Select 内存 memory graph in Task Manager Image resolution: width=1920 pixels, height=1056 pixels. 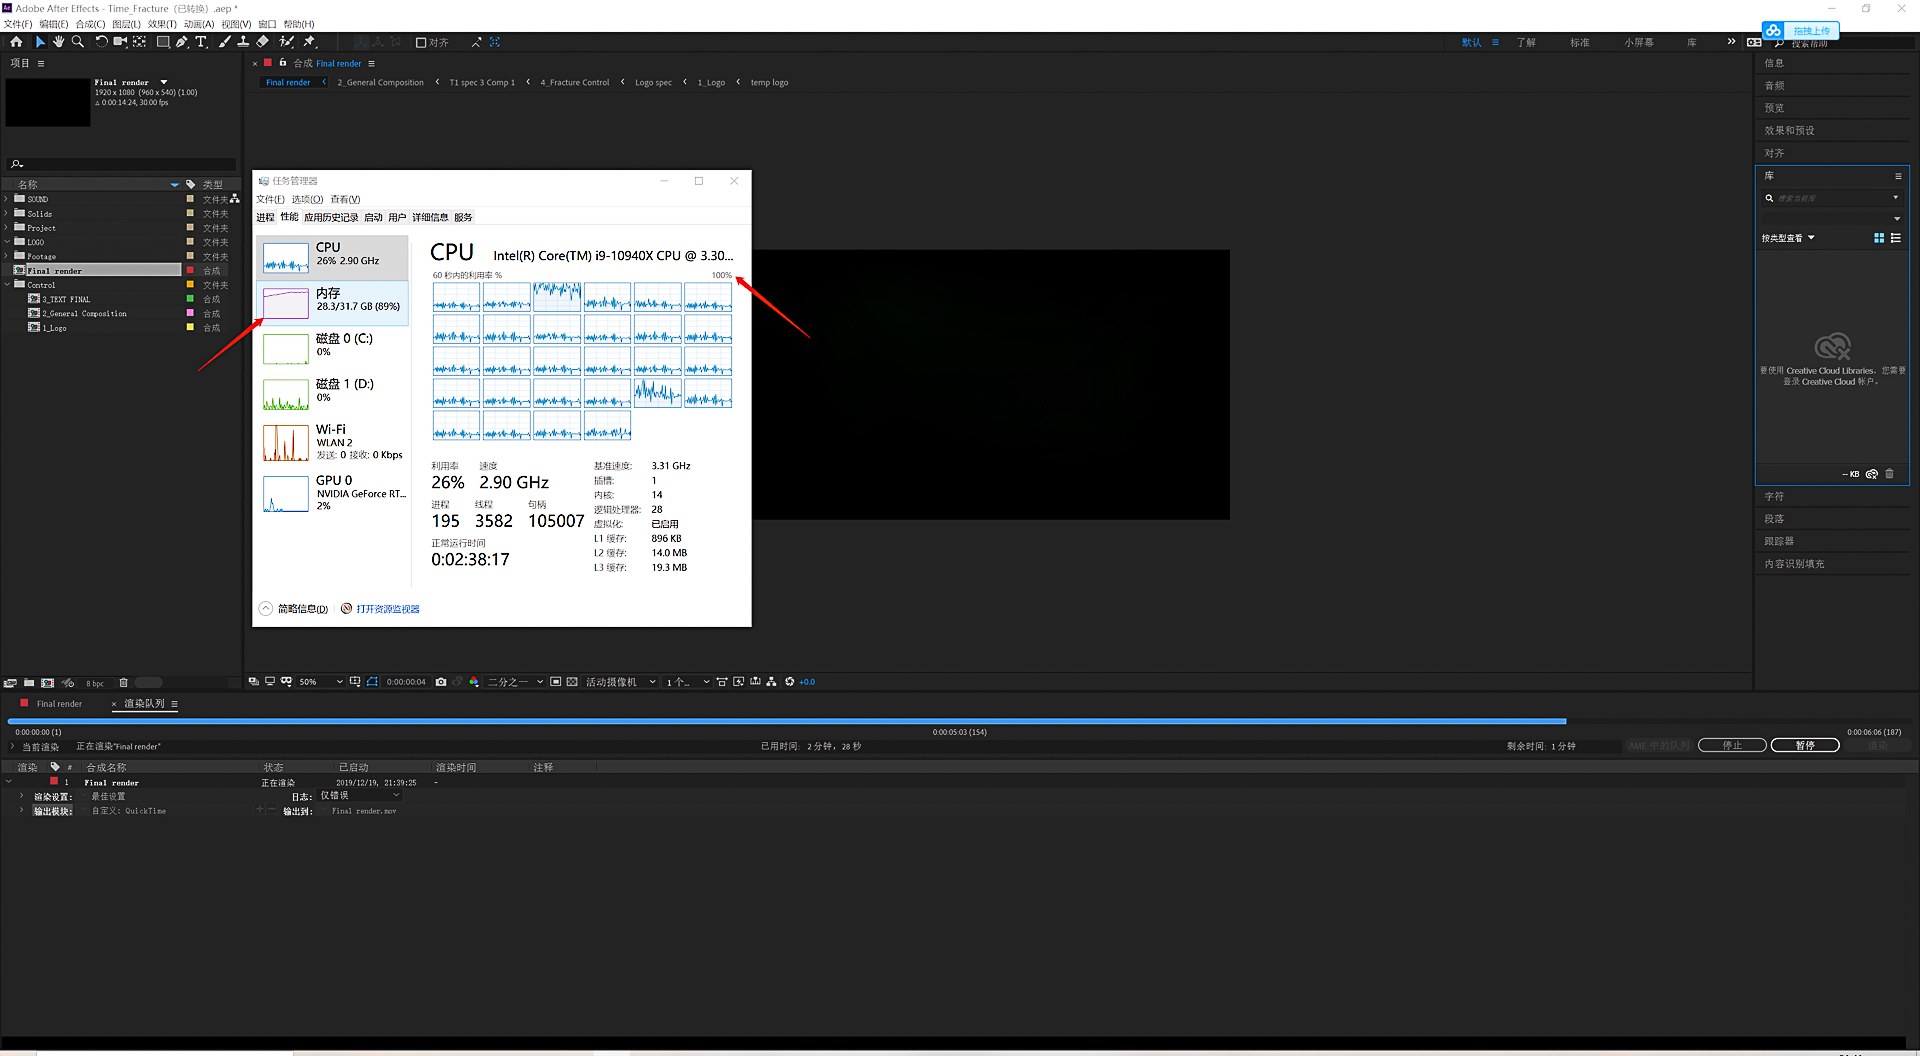333,303
